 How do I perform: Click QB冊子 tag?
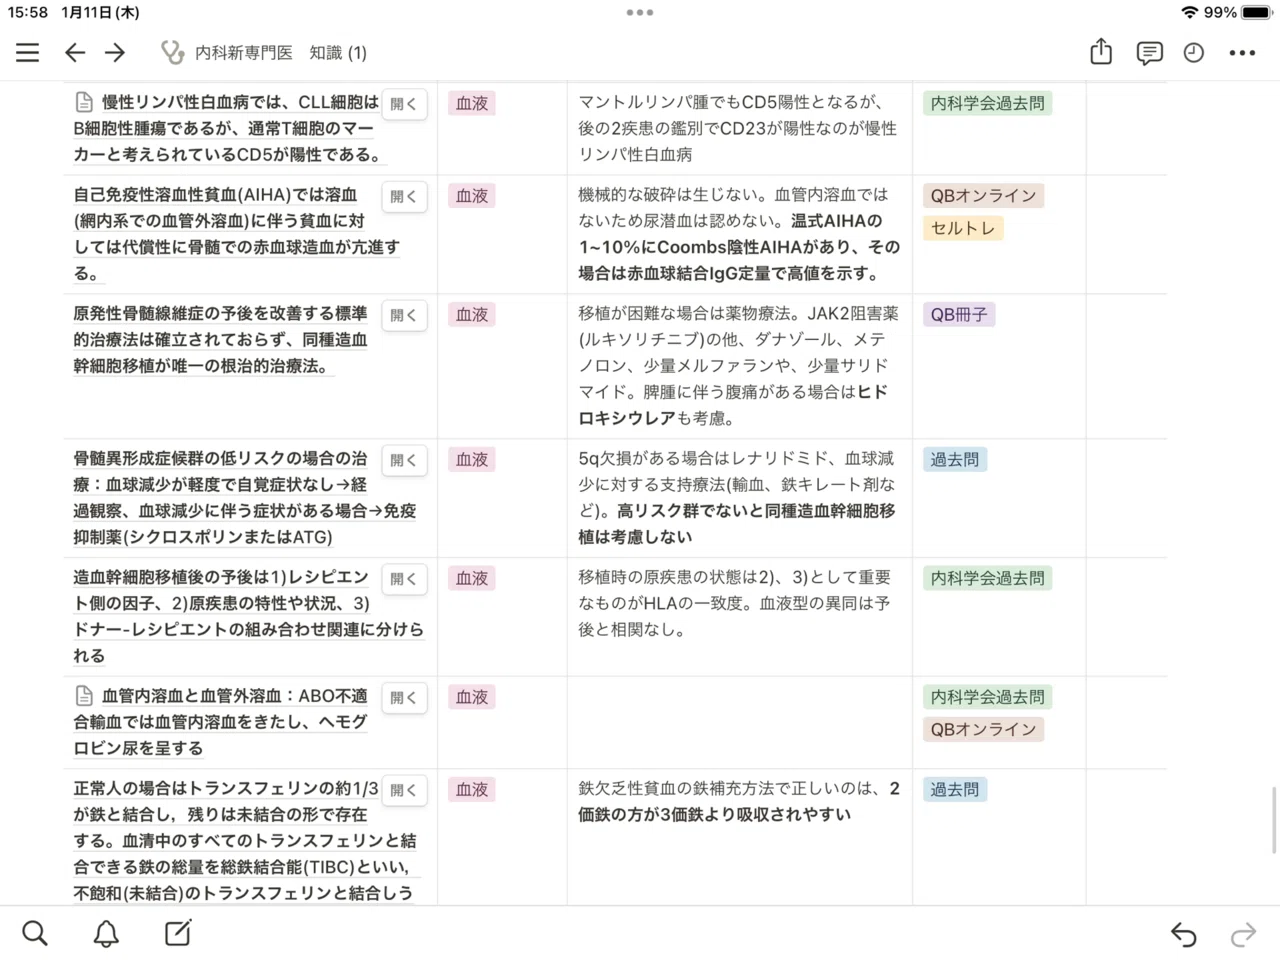tap(959, 314)
